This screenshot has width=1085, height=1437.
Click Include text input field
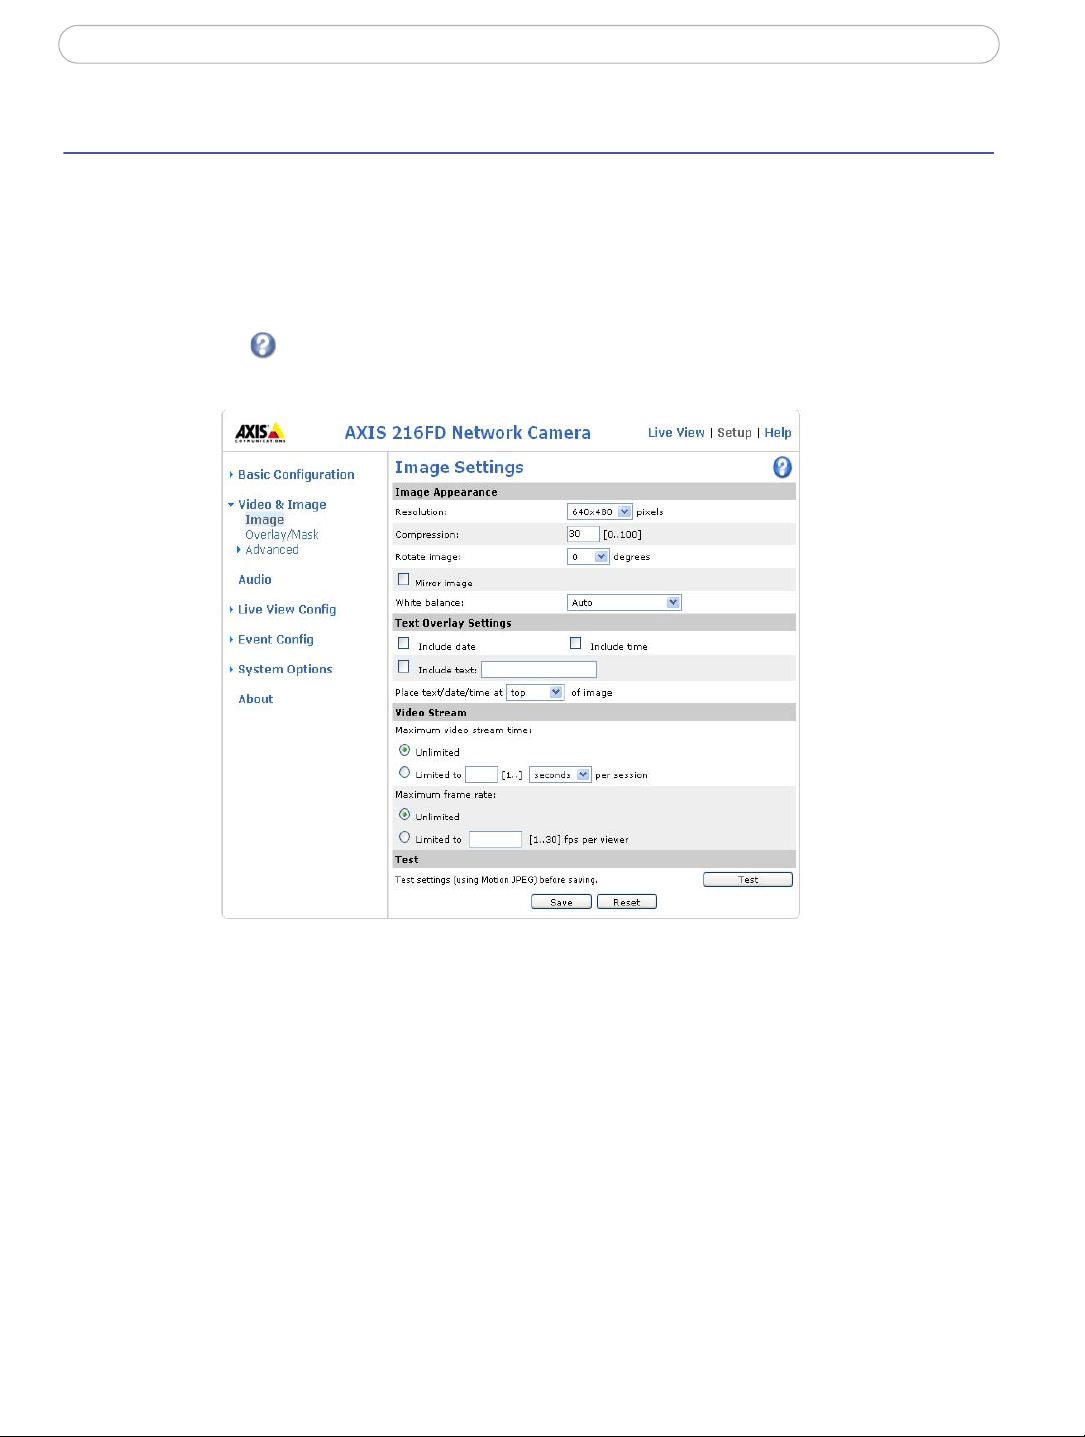coord(539,670)
